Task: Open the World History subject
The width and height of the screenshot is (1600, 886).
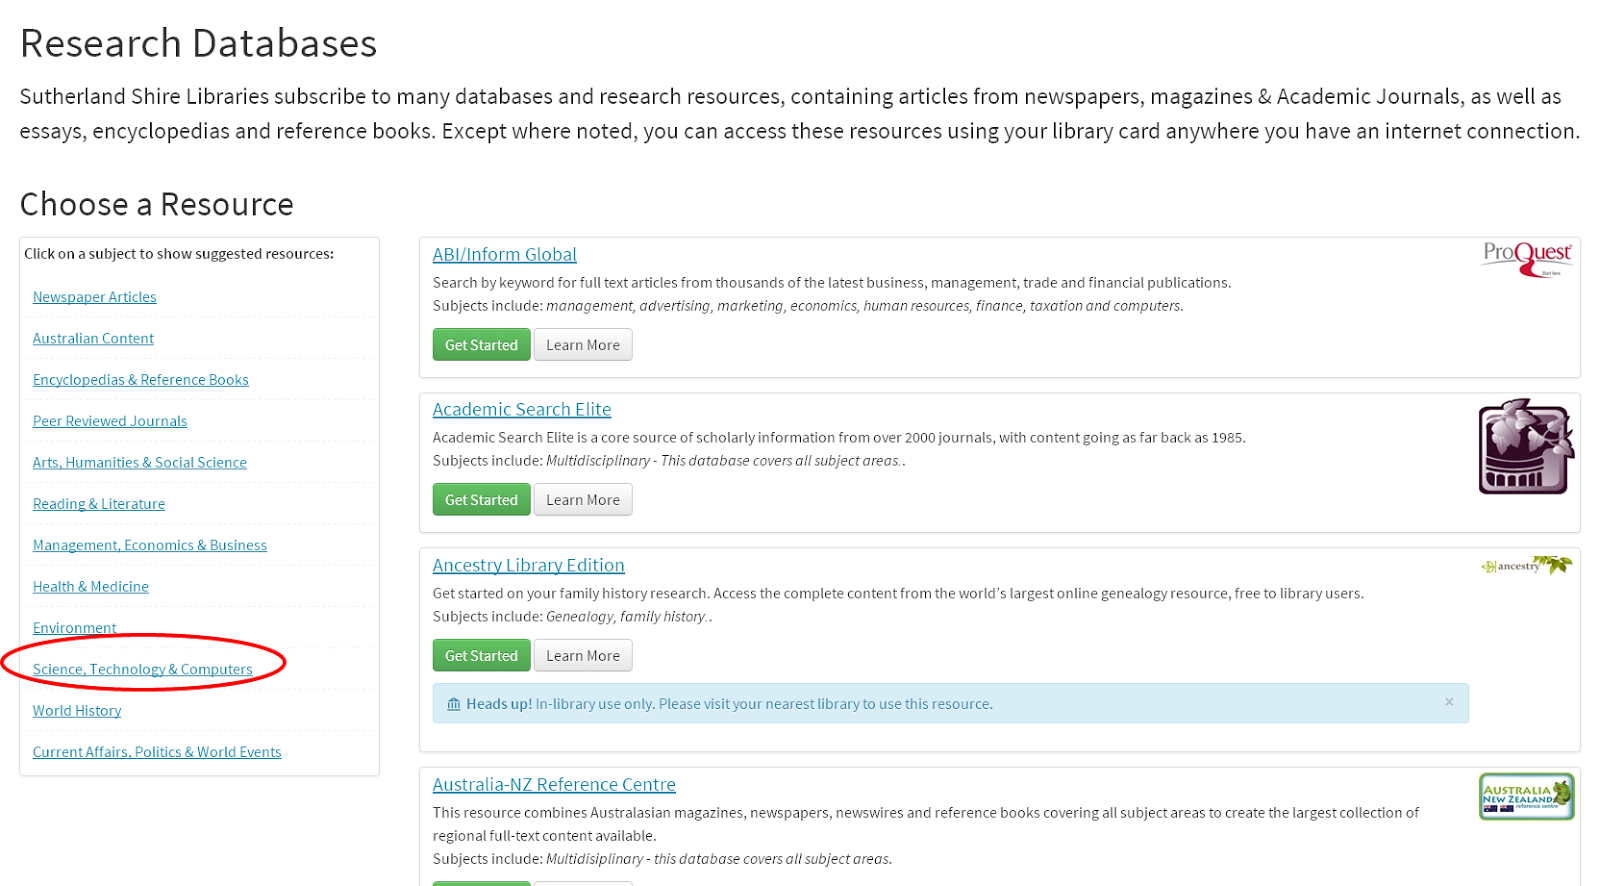Action: pyautogui.click(x=77, y=710)
